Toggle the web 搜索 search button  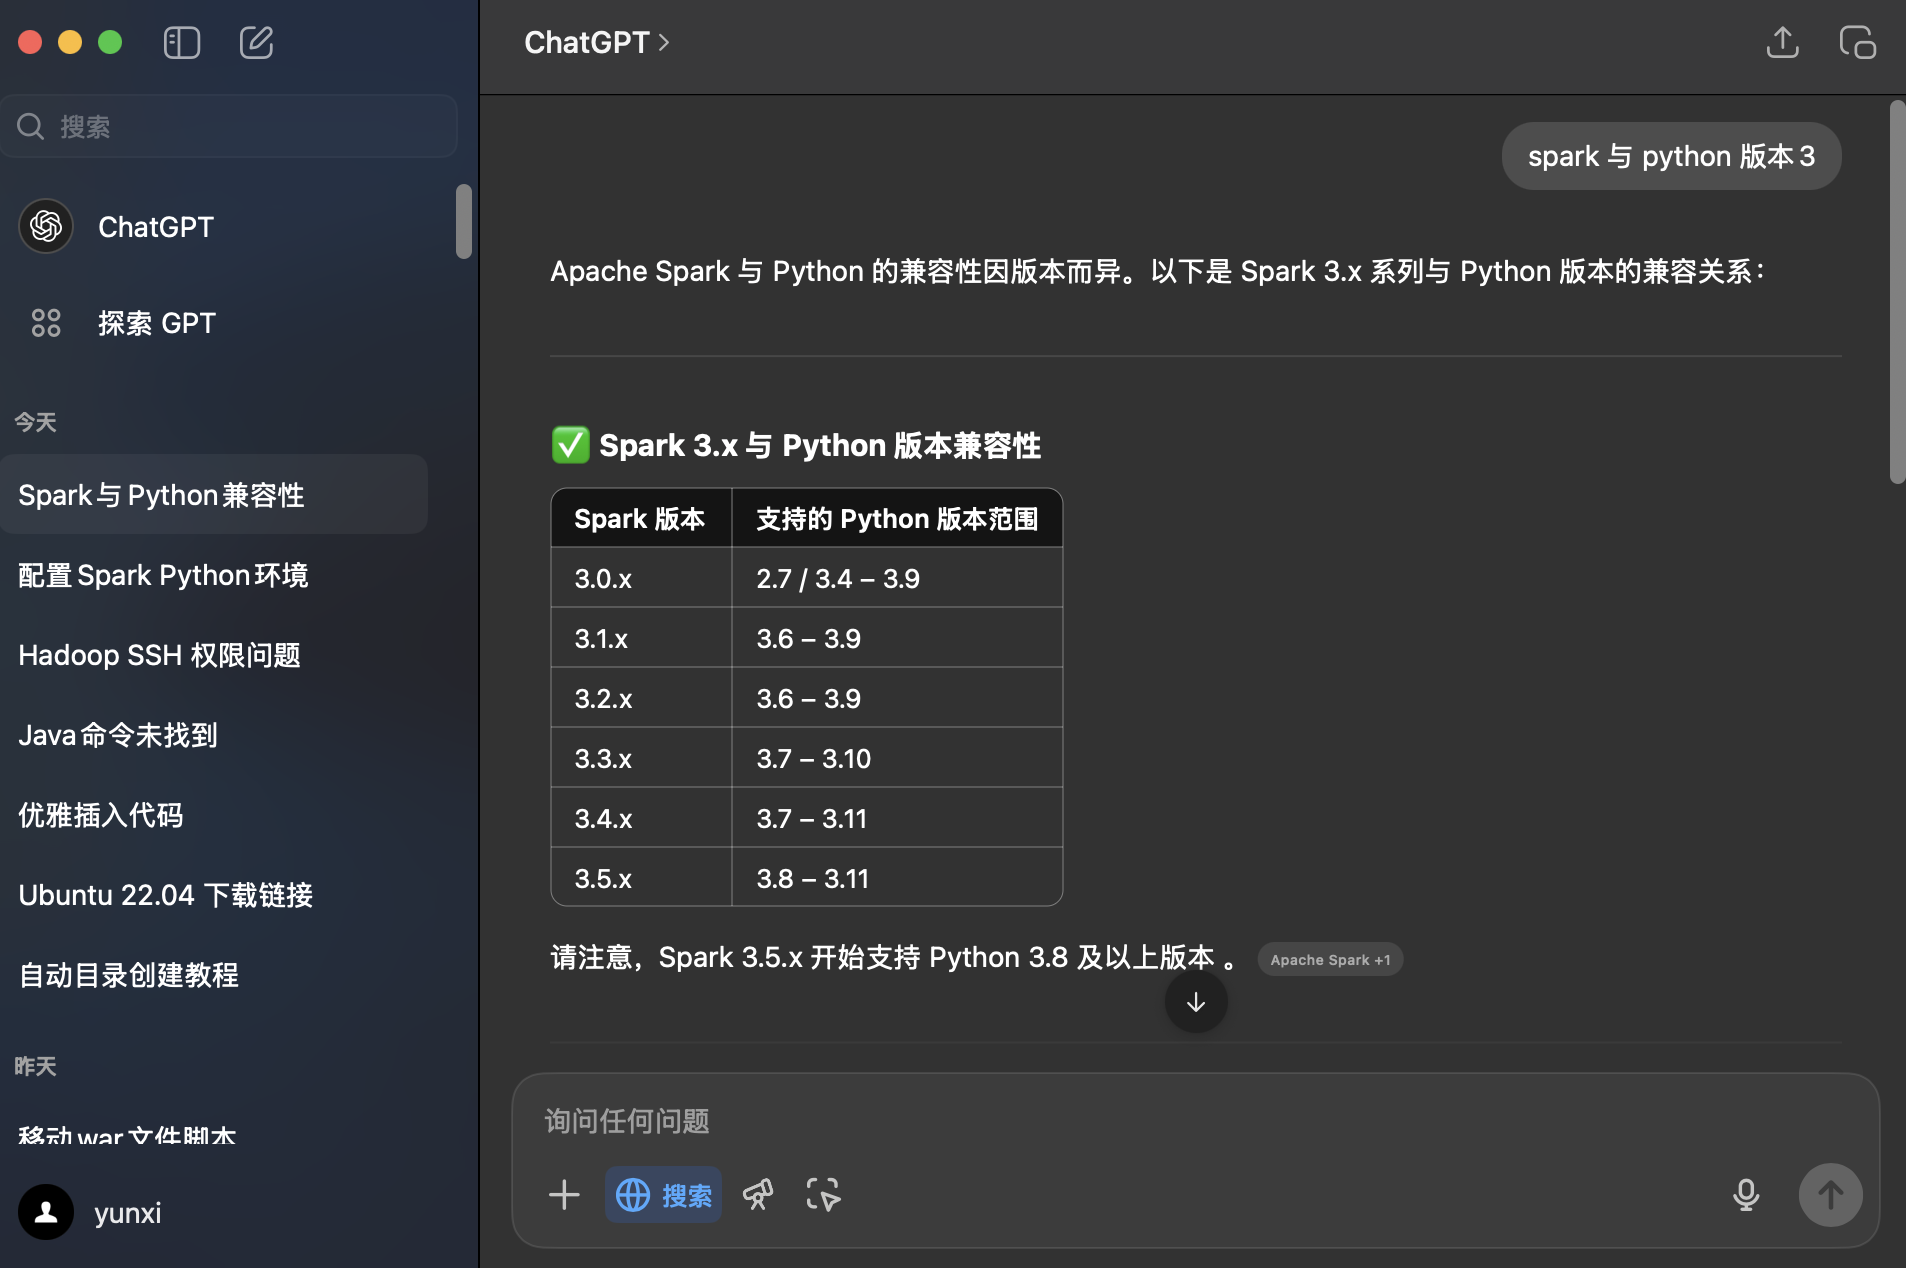pyautogui.click(x=664, y=1194)
